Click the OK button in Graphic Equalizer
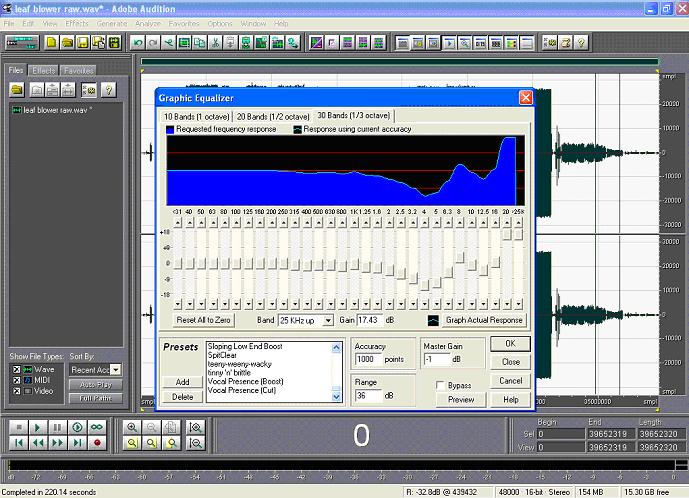 510,343
